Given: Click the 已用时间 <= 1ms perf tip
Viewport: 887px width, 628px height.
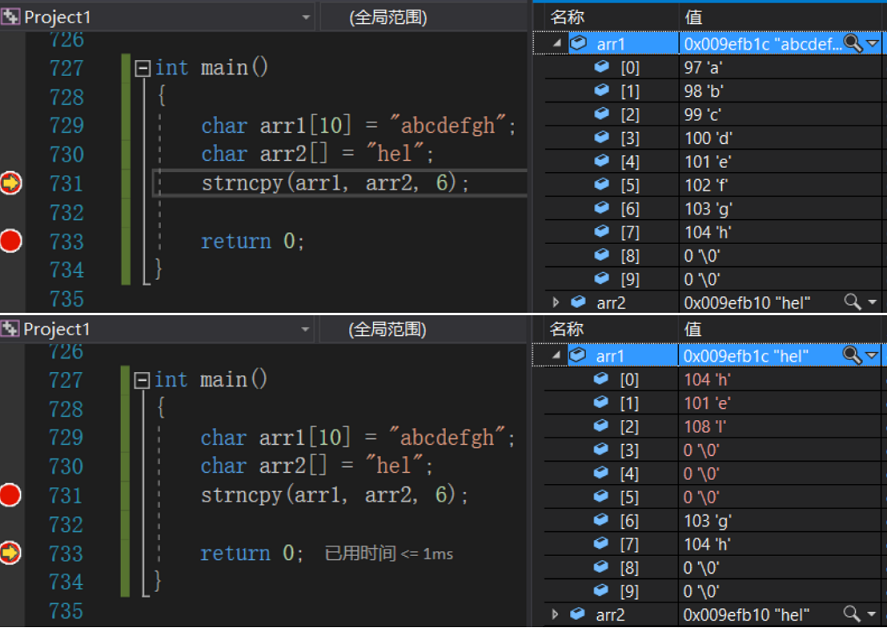Looking at the screenshot, I should (389, 553).
